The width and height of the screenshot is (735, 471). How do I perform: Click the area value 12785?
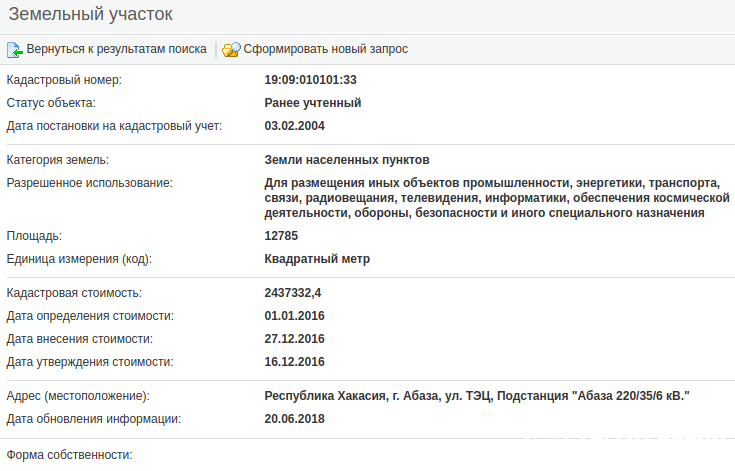[x=281, y=236]
